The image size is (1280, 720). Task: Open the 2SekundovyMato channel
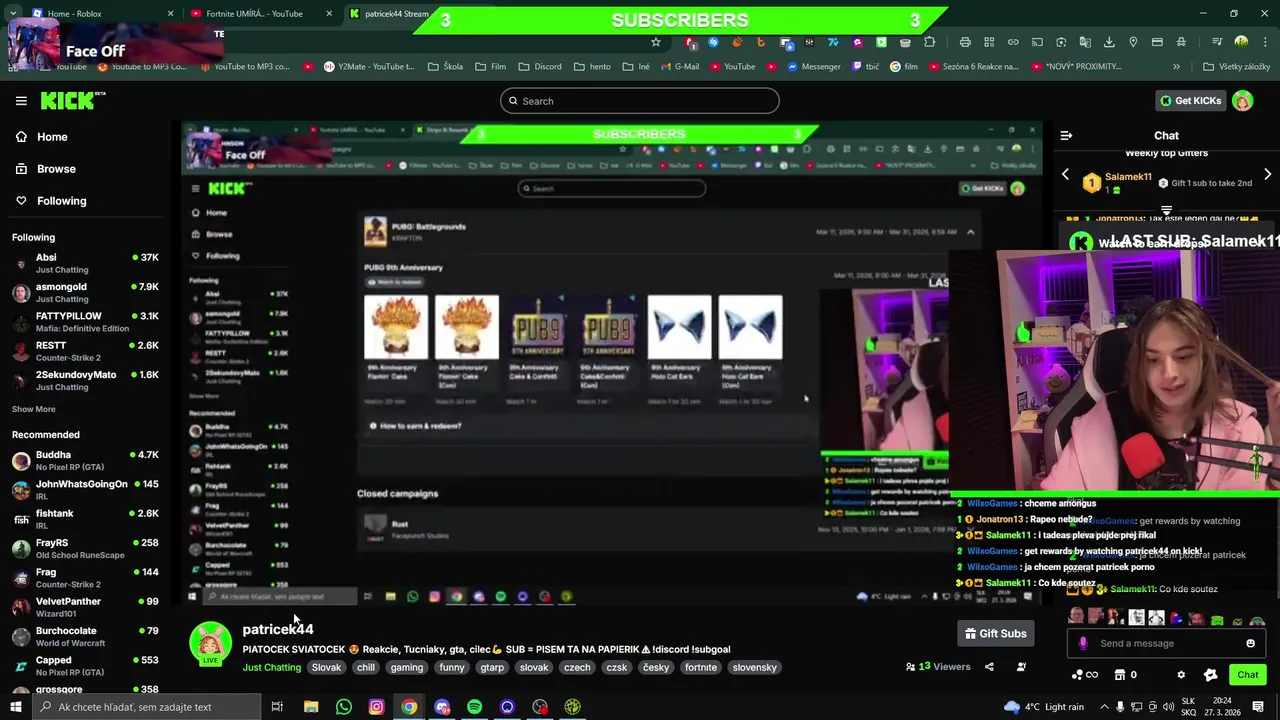[x=85, y=380]
